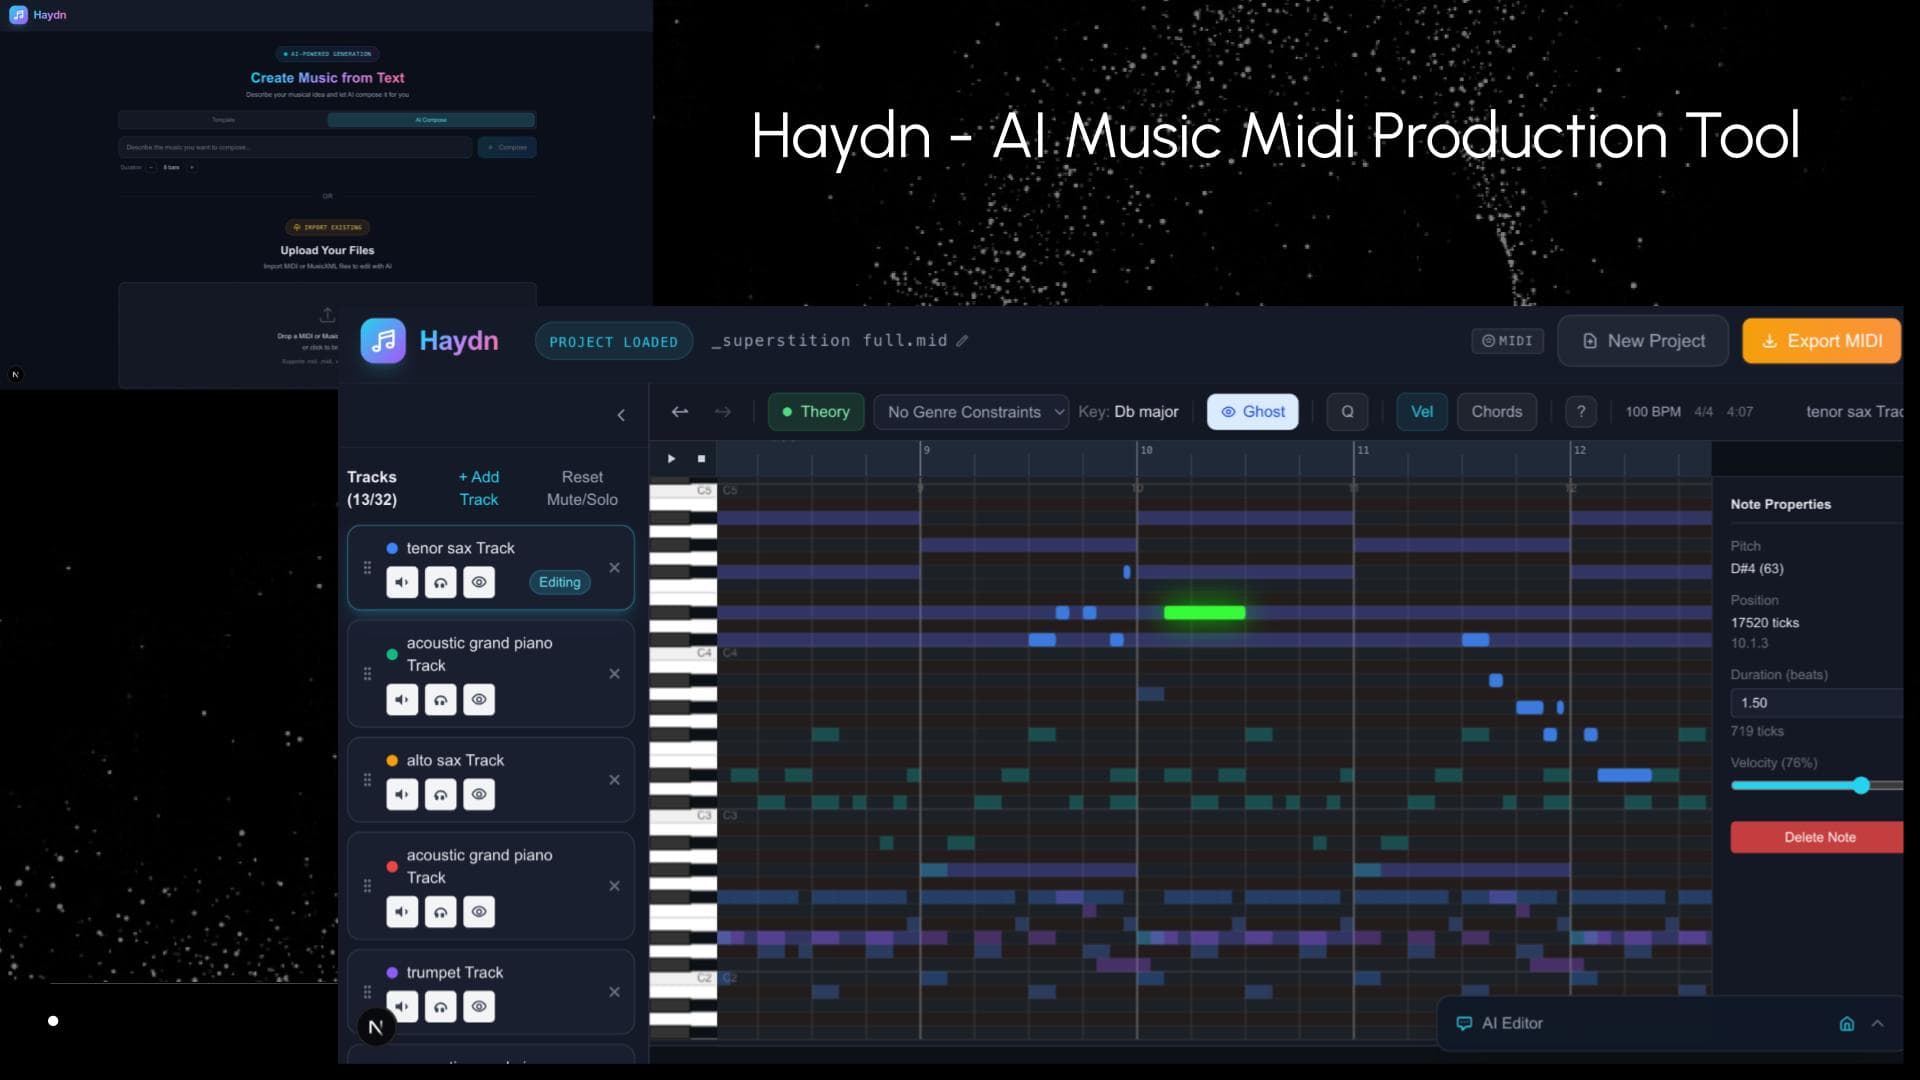
Task: Remove the first acoustic grand piano Track with X
Action: click(x=614, y=674)
